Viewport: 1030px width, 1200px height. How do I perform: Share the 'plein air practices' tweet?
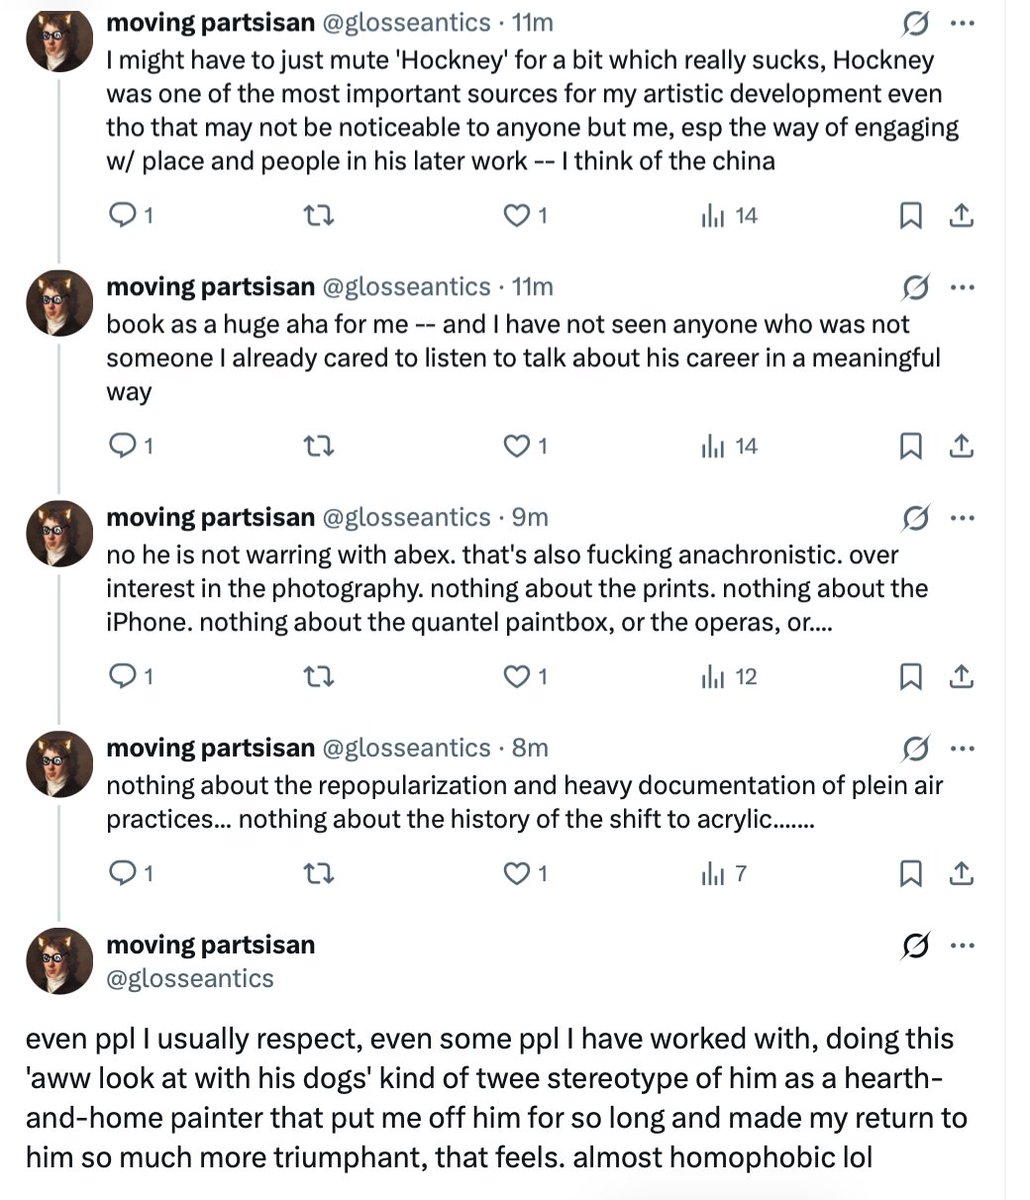click(x=960, y=874)
